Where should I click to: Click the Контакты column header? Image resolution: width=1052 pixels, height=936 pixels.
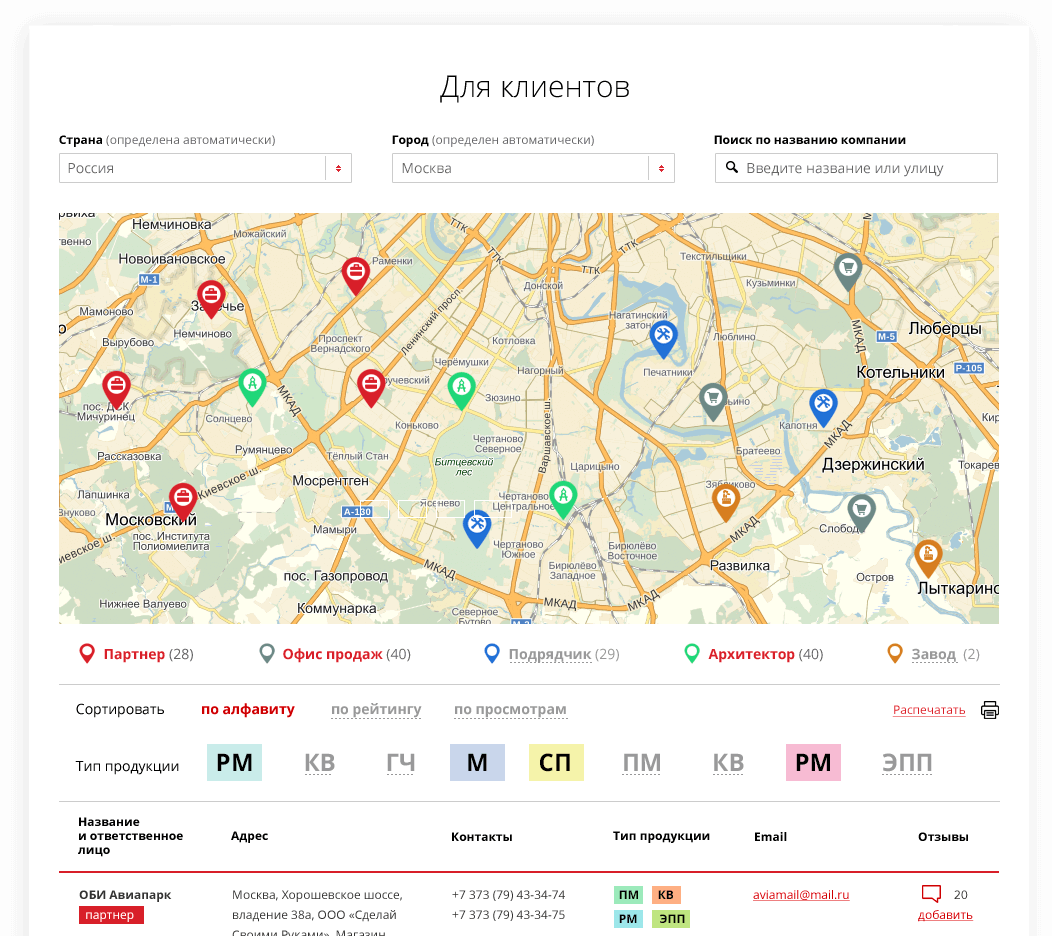[481, 837]
